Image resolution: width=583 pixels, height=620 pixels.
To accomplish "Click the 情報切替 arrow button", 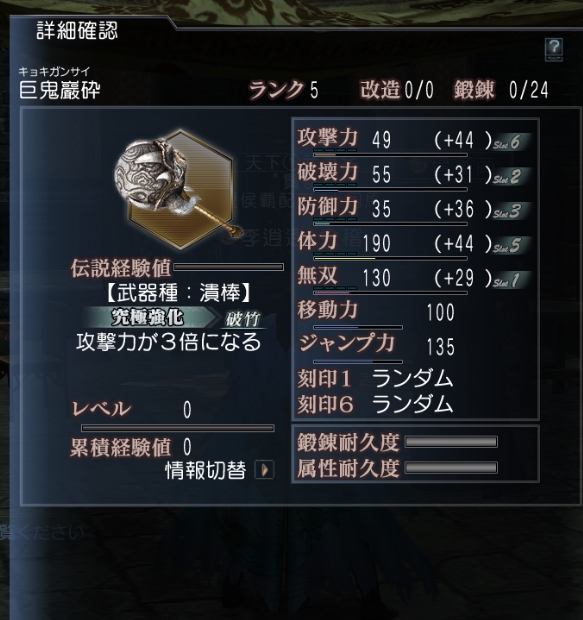I will click(265, 470).
